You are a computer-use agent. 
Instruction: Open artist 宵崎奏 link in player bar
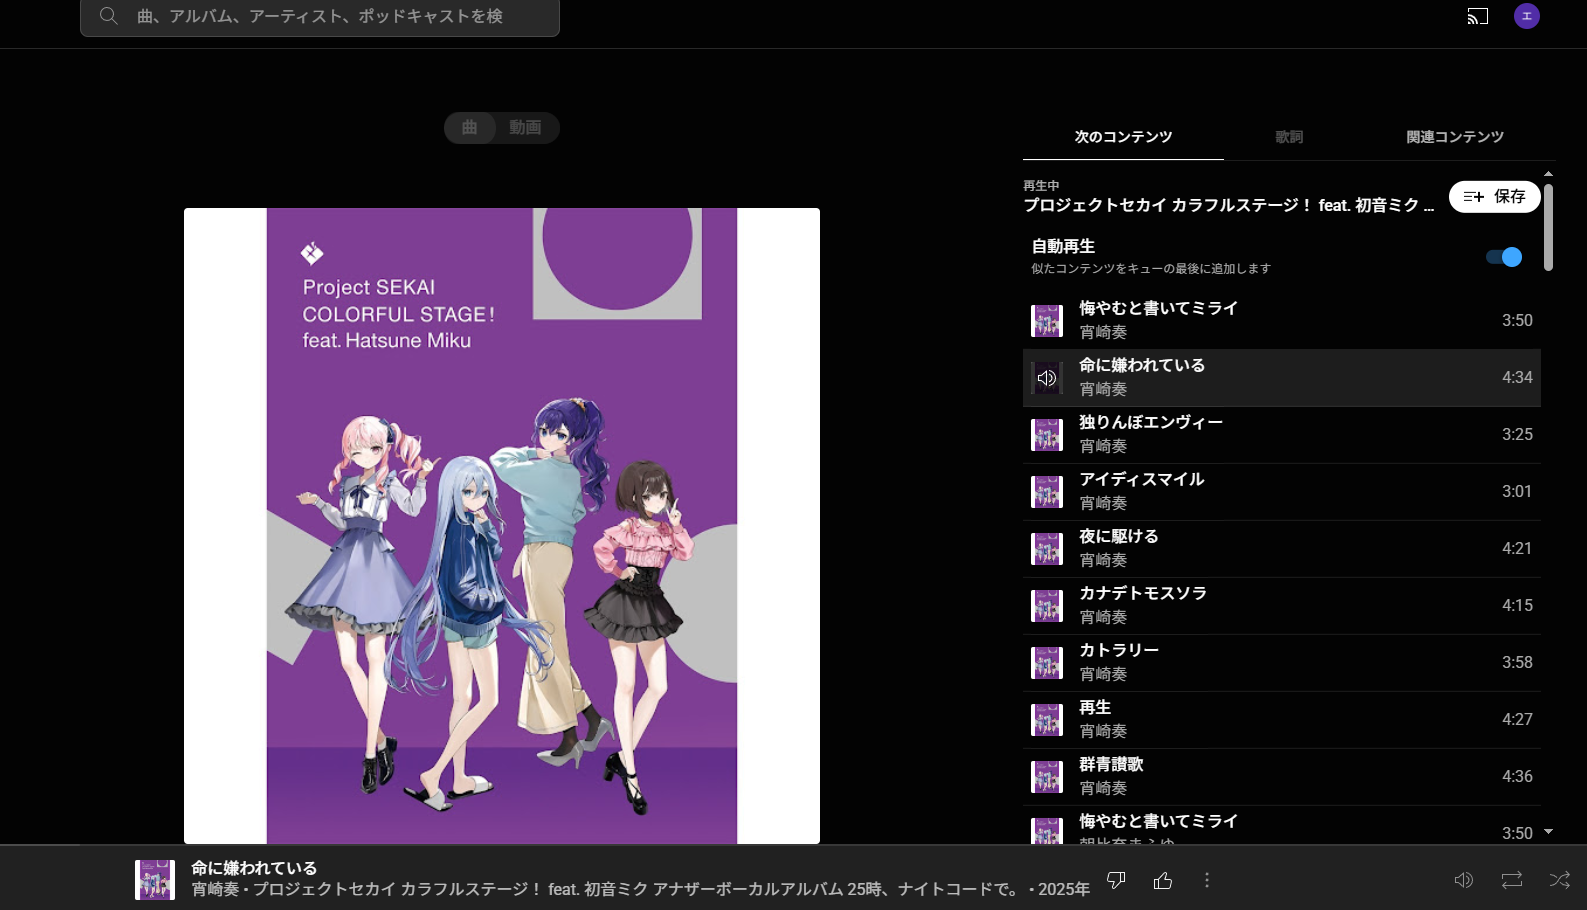(214, 889)
